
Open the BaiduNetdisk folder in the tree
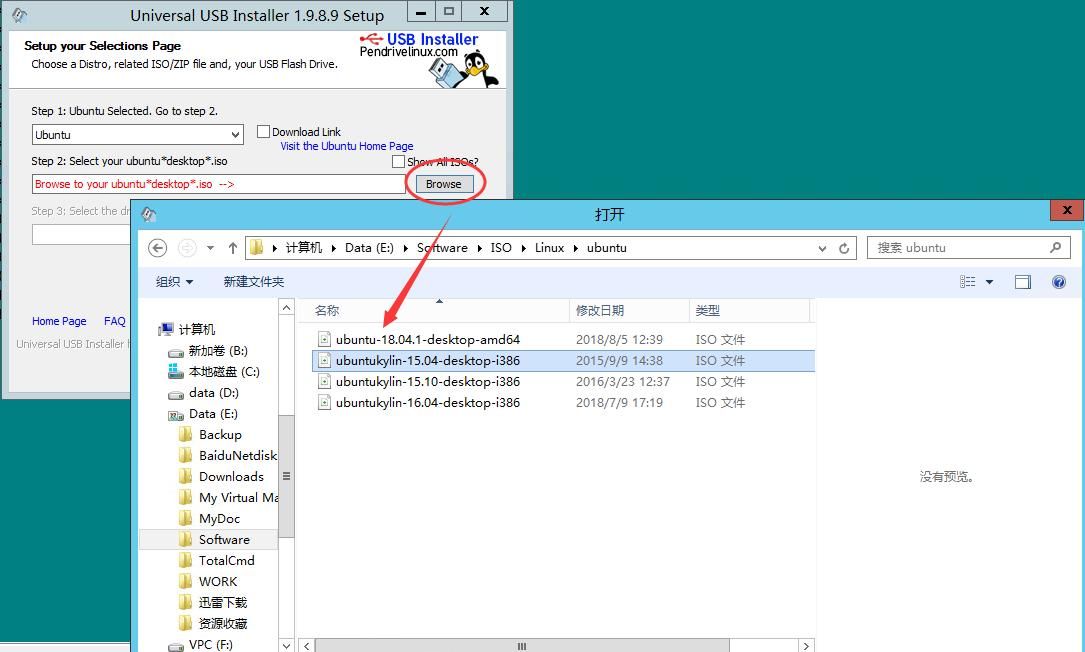237,455
